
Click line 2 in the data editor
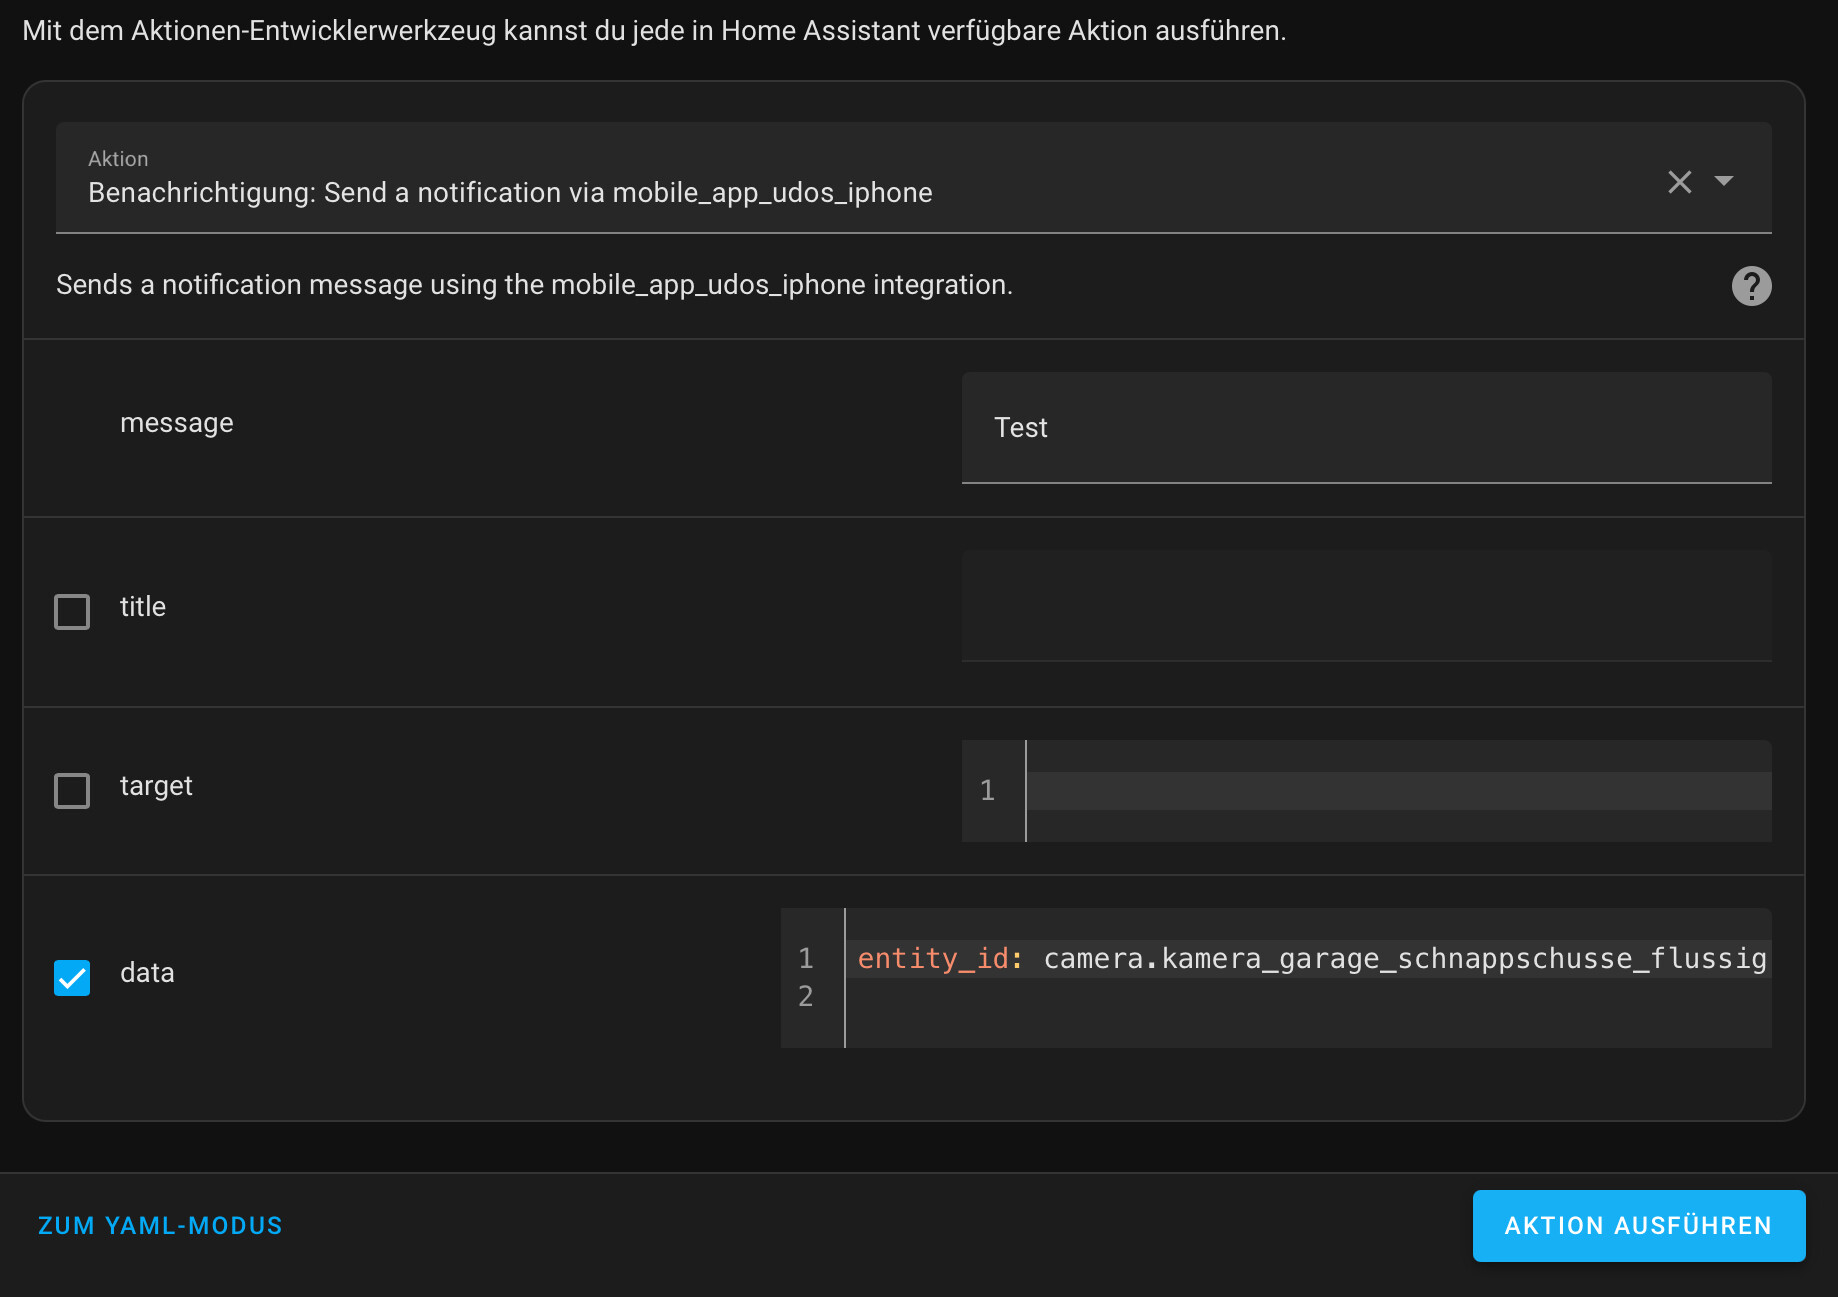pyautogui.click(x=1308, y=996)
